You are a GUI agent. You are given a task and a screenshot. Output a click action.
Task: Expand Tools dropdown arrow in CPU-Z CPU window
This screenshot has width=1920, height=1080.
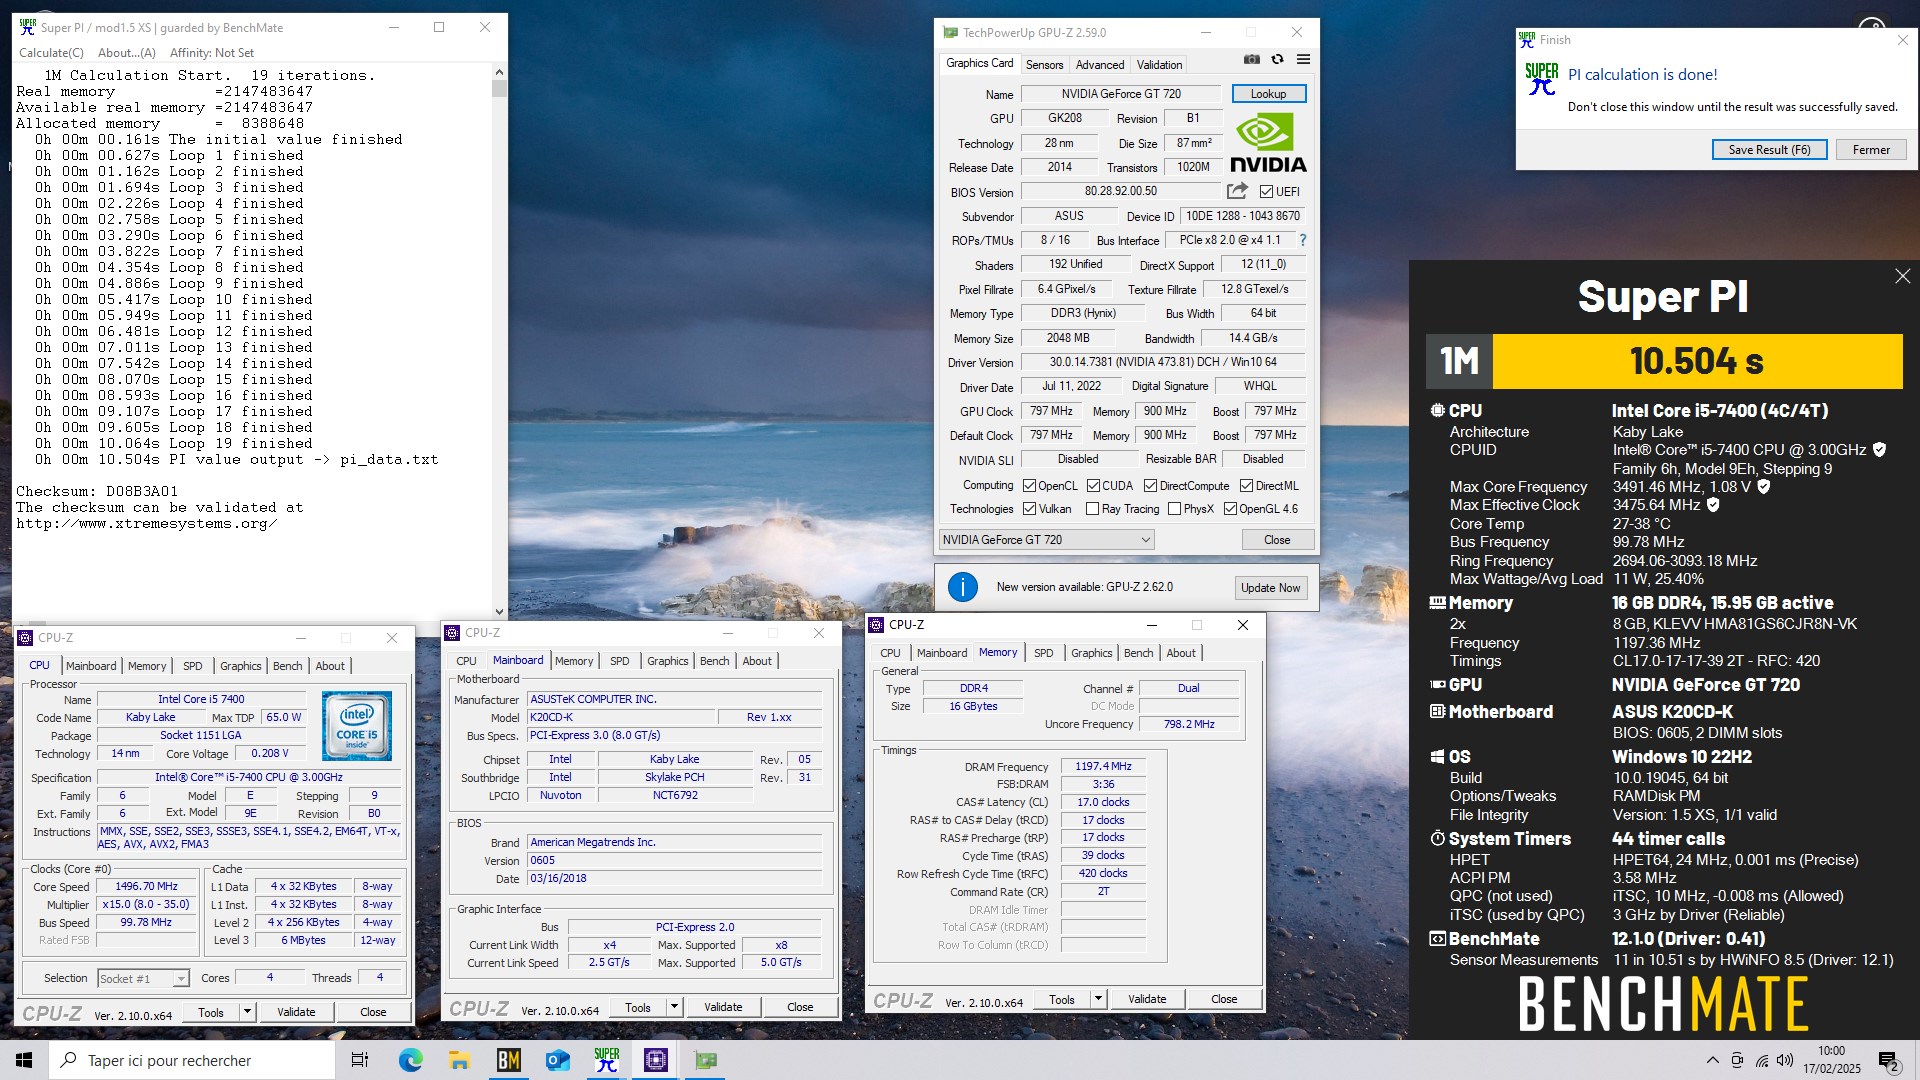click(x=247, y=1012)
